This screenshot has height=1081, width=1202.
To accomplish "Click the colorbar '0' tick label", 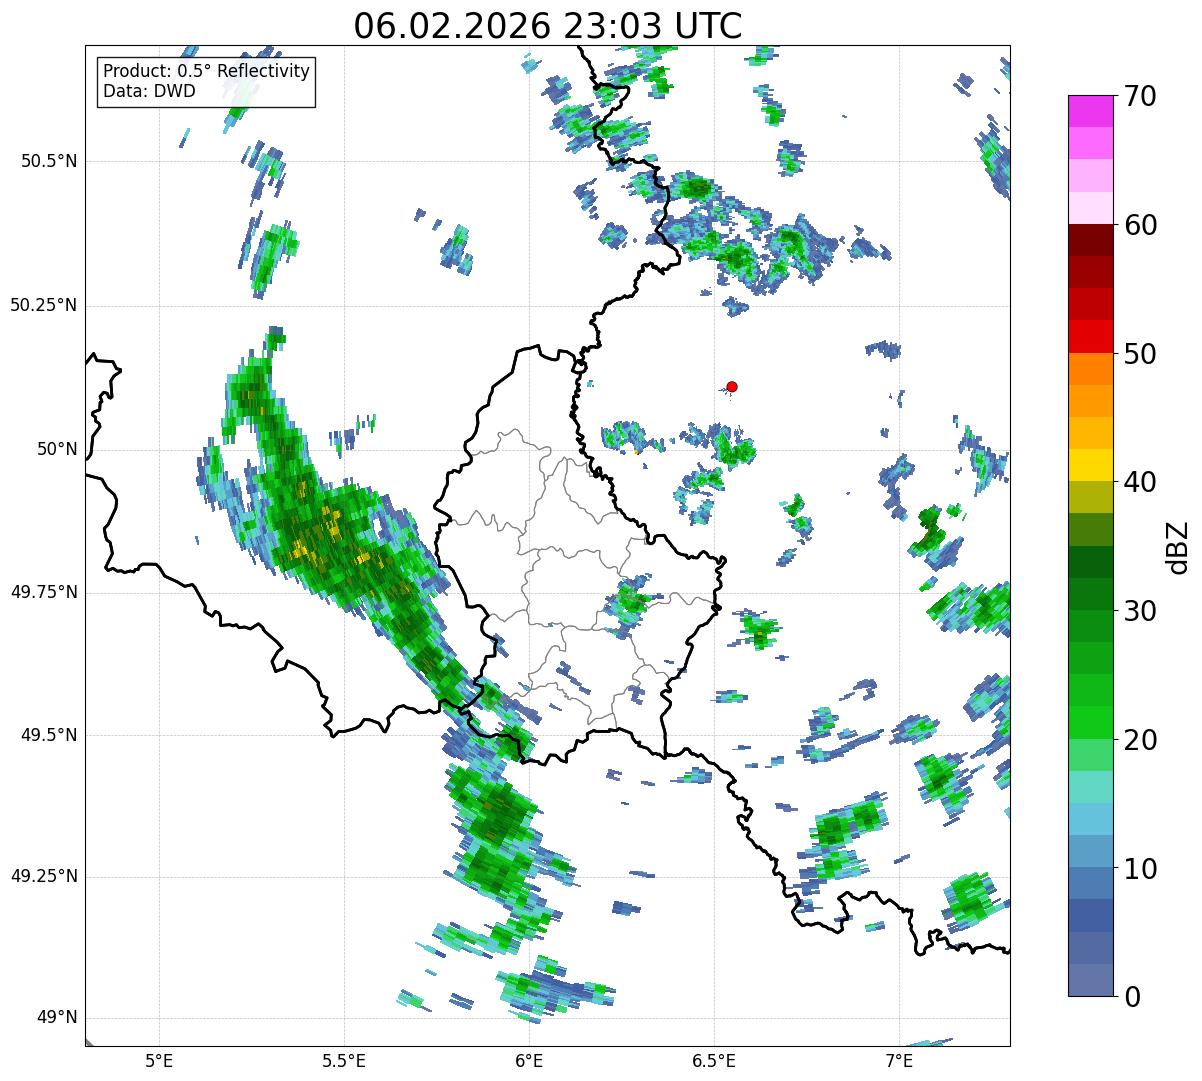I will coord(1132,997).
